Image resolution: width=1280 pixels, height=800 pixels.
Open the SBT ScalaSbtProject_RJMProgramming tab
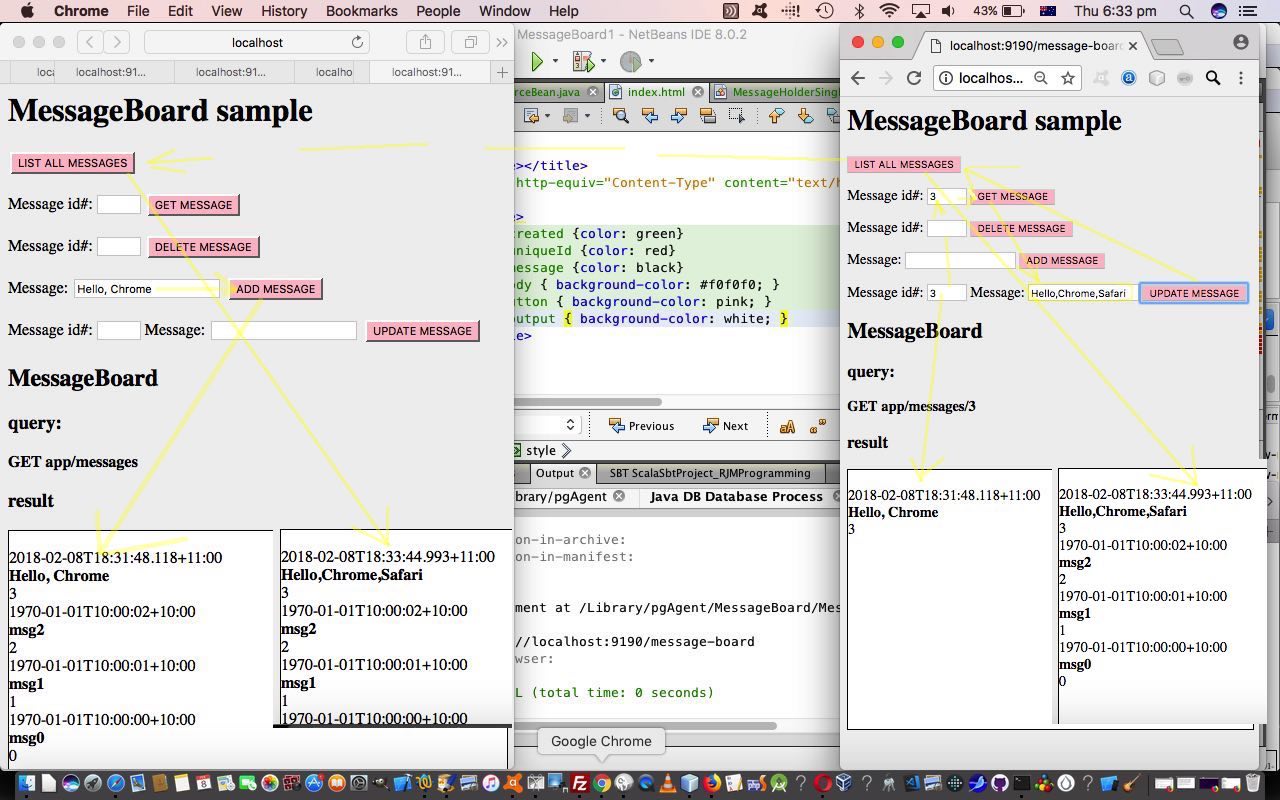pyautogui.click(x=710, y=473)
